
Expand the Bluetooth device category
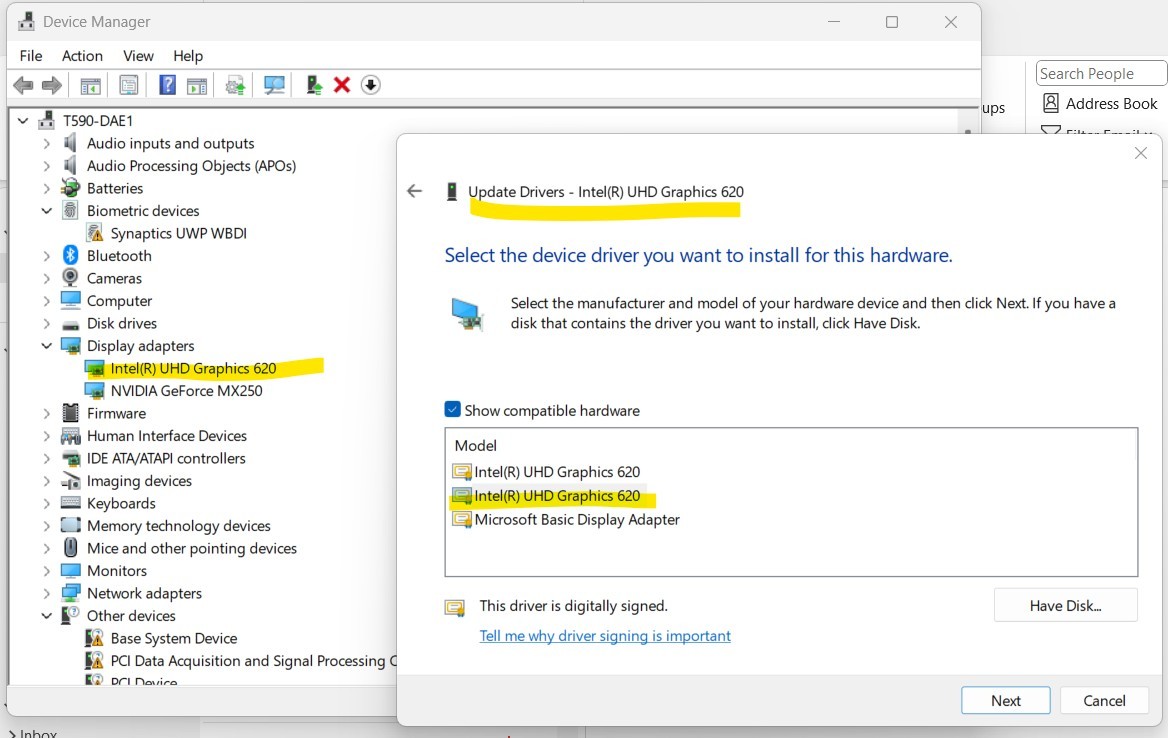pos(47,255)
